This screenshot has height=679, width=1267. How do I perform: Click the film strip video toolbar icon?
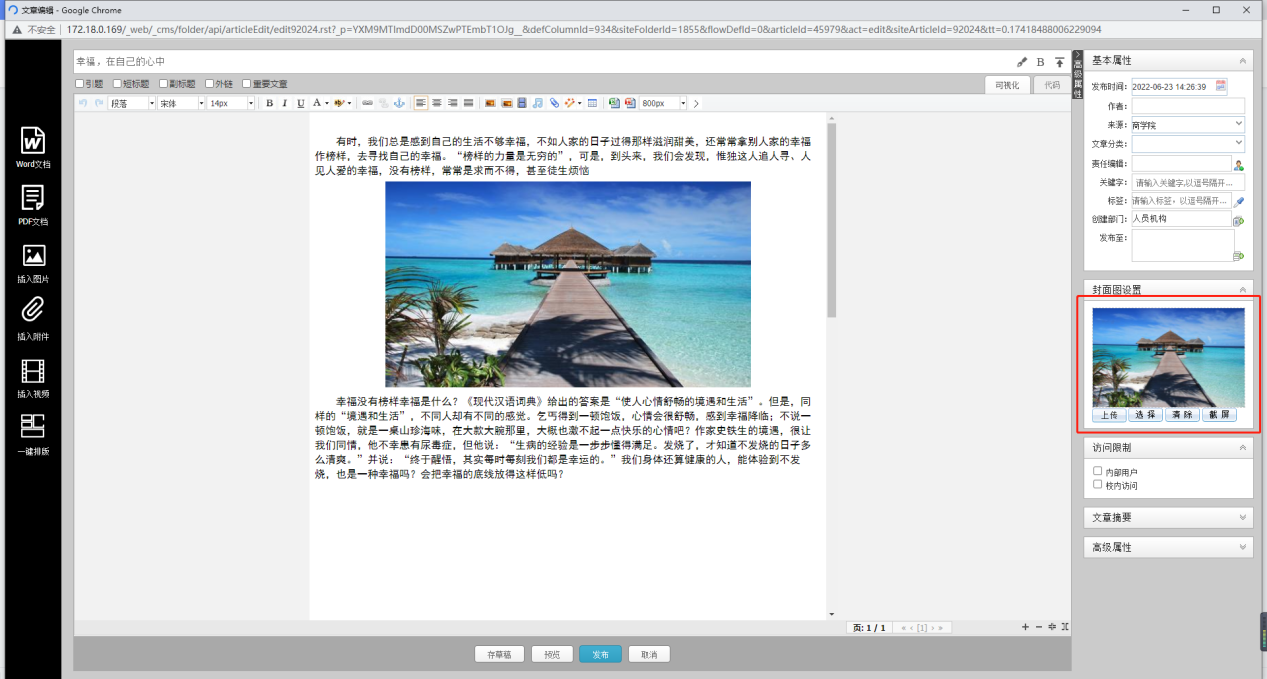[522, 103]
